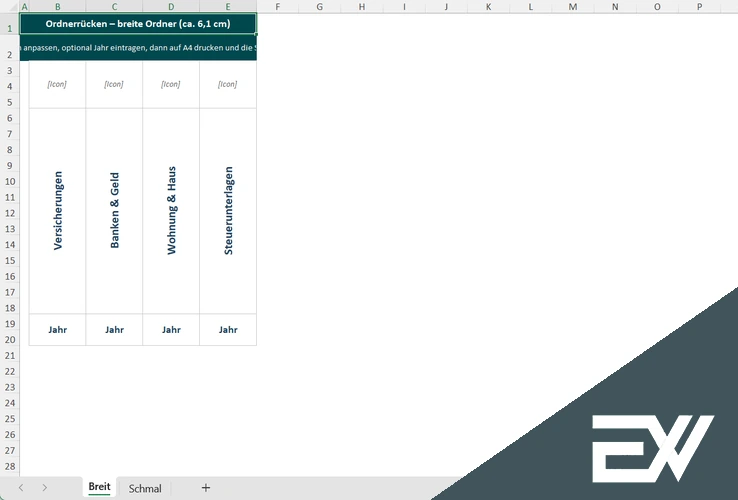Select the Jahr cell below Versicherungen
738x500 pixels.
pyautogui.click(x=57, y=330)
